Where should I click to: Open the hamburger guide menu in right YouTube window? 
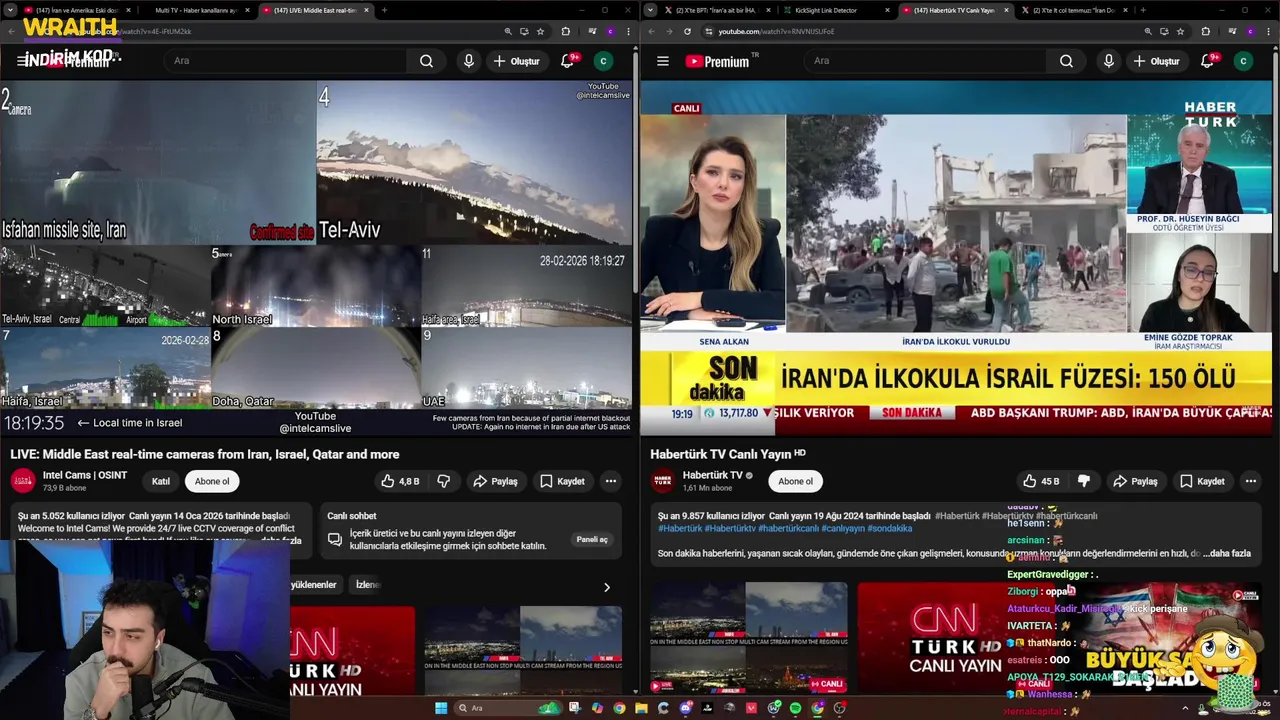(x=662, y=61)
